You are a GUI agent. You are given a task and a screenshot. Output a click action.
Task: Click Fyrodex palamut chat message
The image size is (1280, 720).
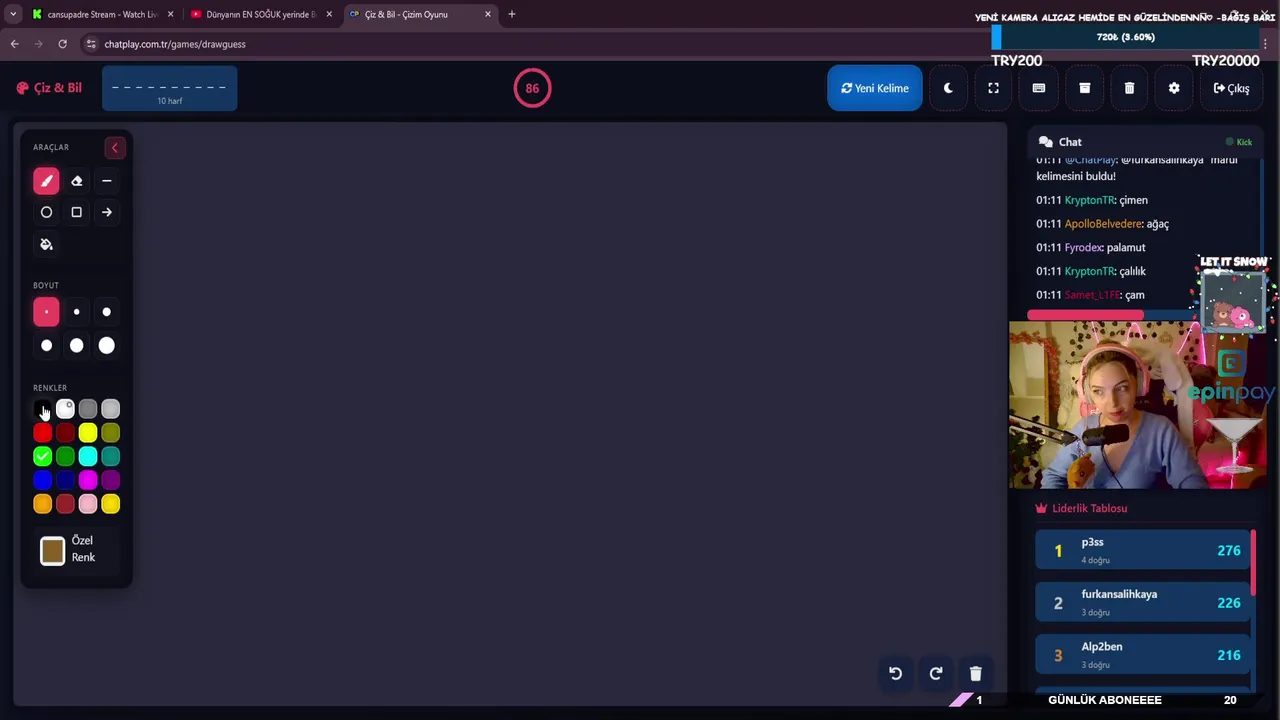(x=1091, y=248)
